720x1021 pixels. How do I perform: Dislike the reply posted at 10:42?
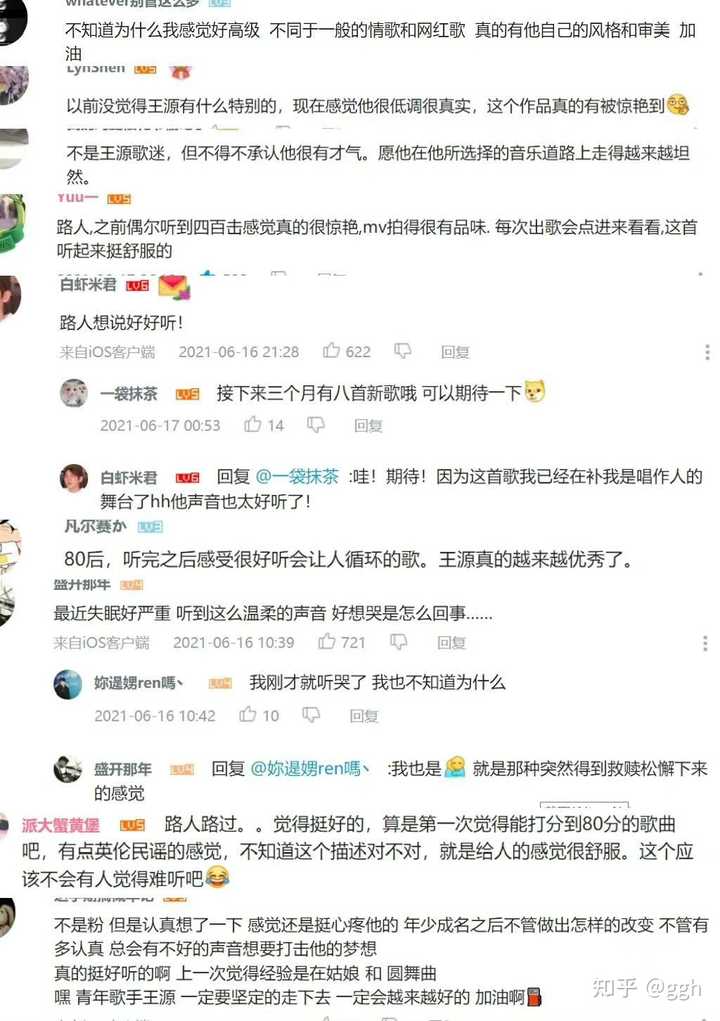tap(311, 716)
